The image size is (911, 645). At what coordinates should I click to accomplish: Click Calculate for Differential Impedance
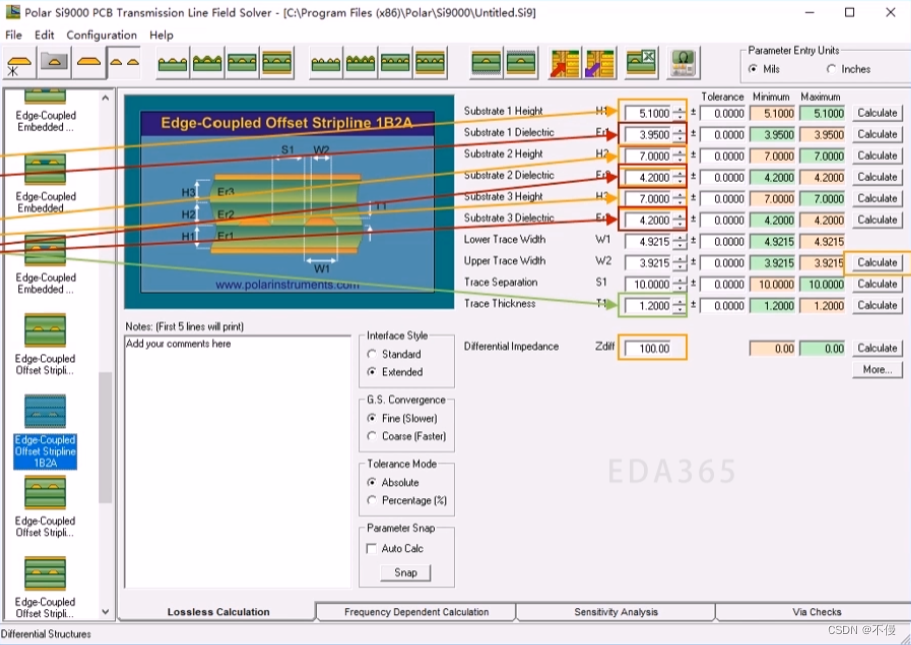[877, 348]
